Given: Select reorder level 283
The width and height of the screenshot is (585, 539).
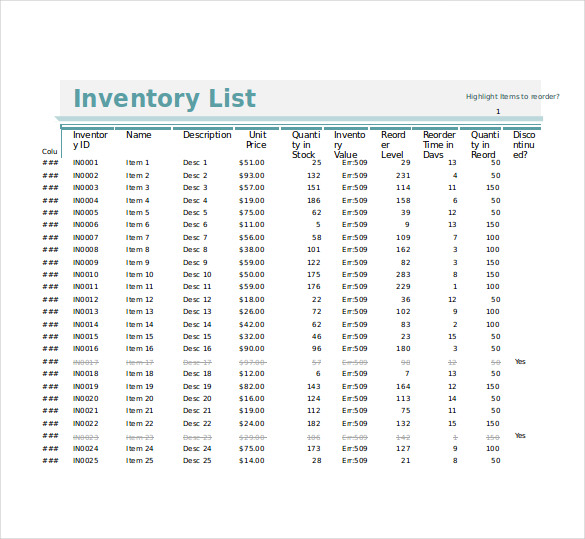Looking at the screenshot, I should click(403, 275).
